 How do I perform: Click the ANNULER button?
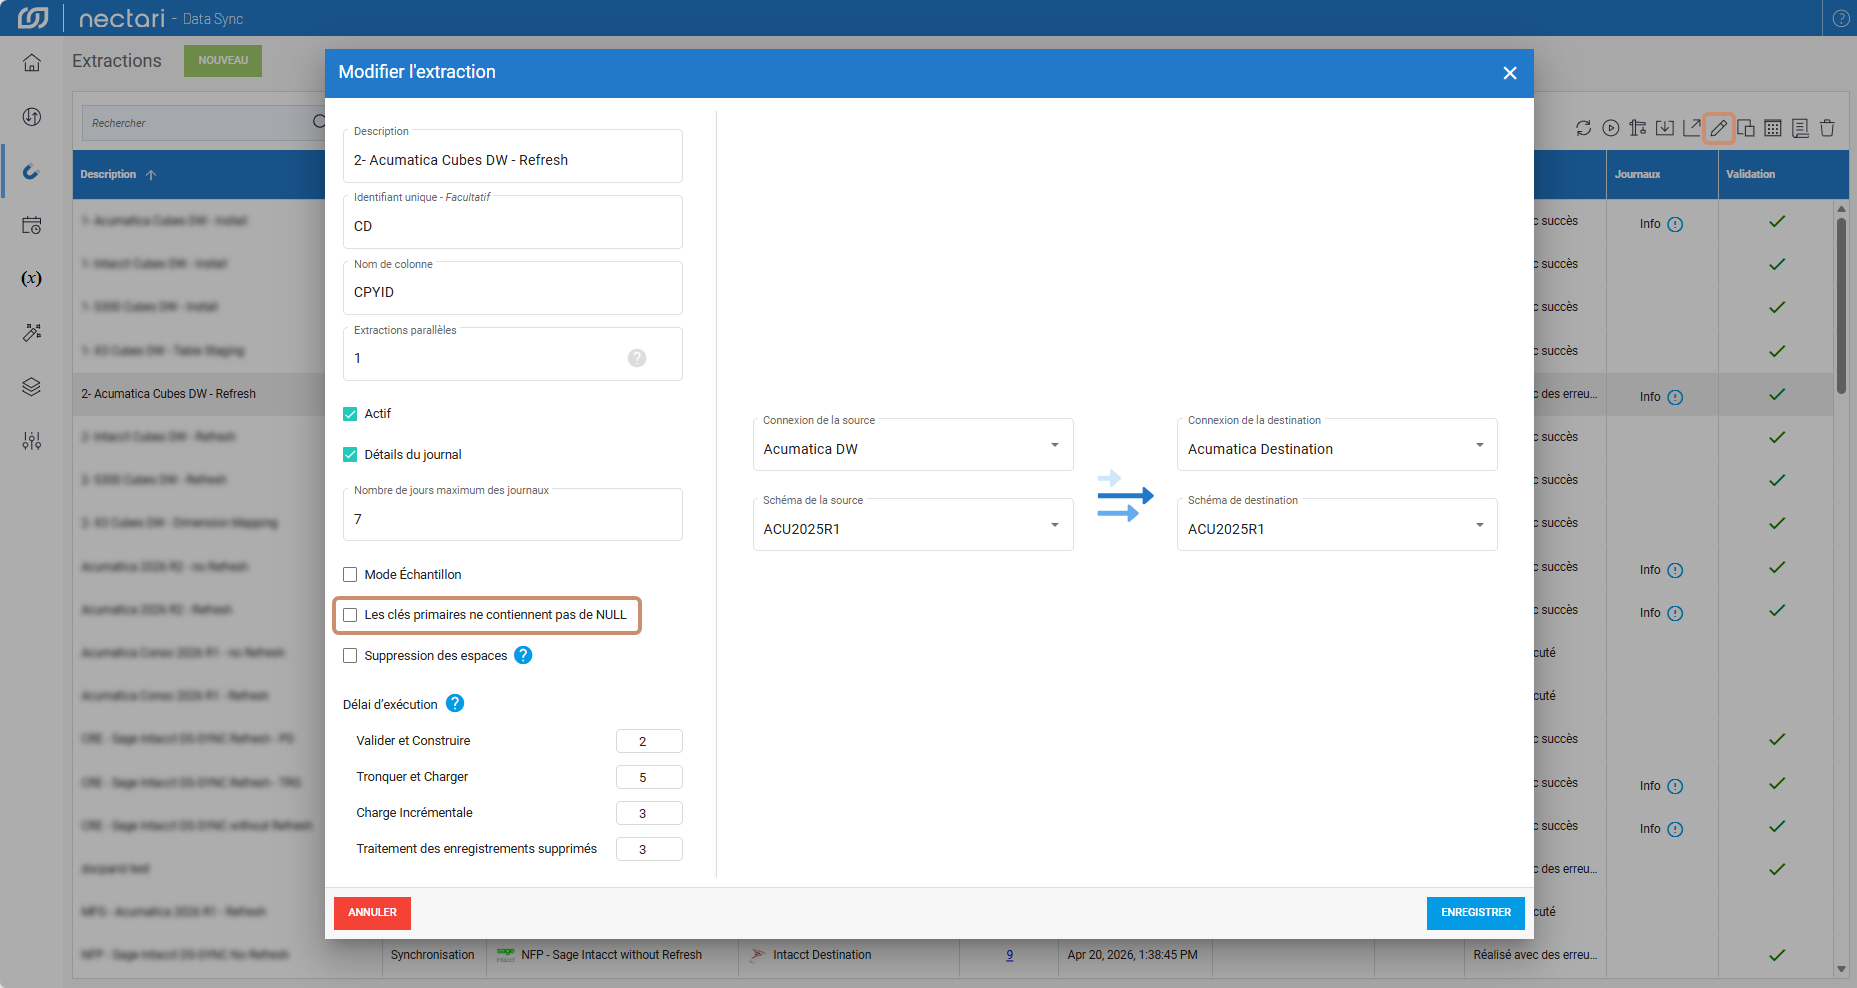pyautogui.click(x=372, y=913)
